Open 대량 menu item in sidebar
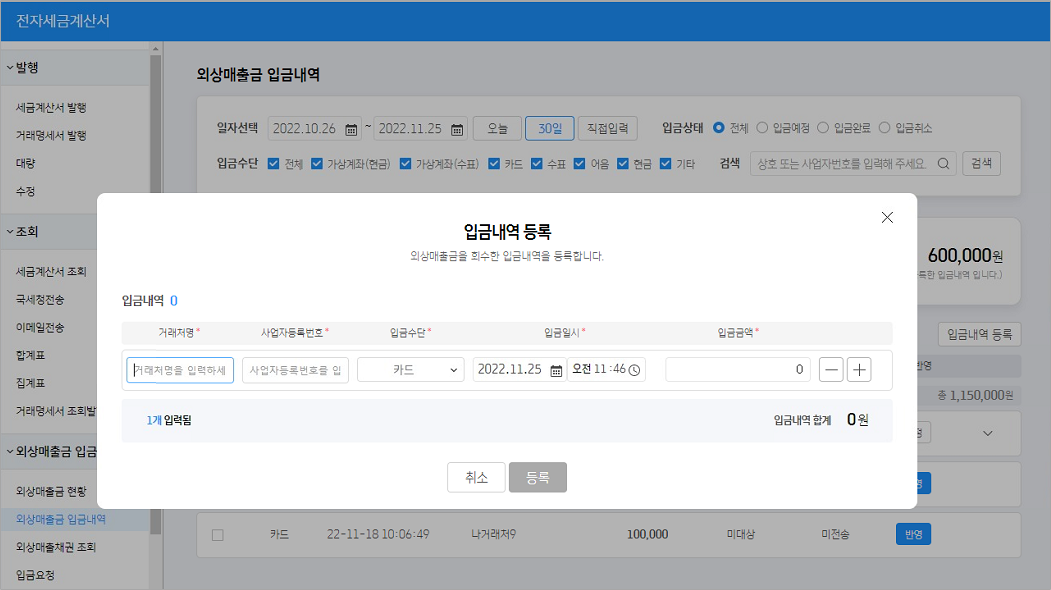This screenshot has width=1051, height=590. (25, 163)
